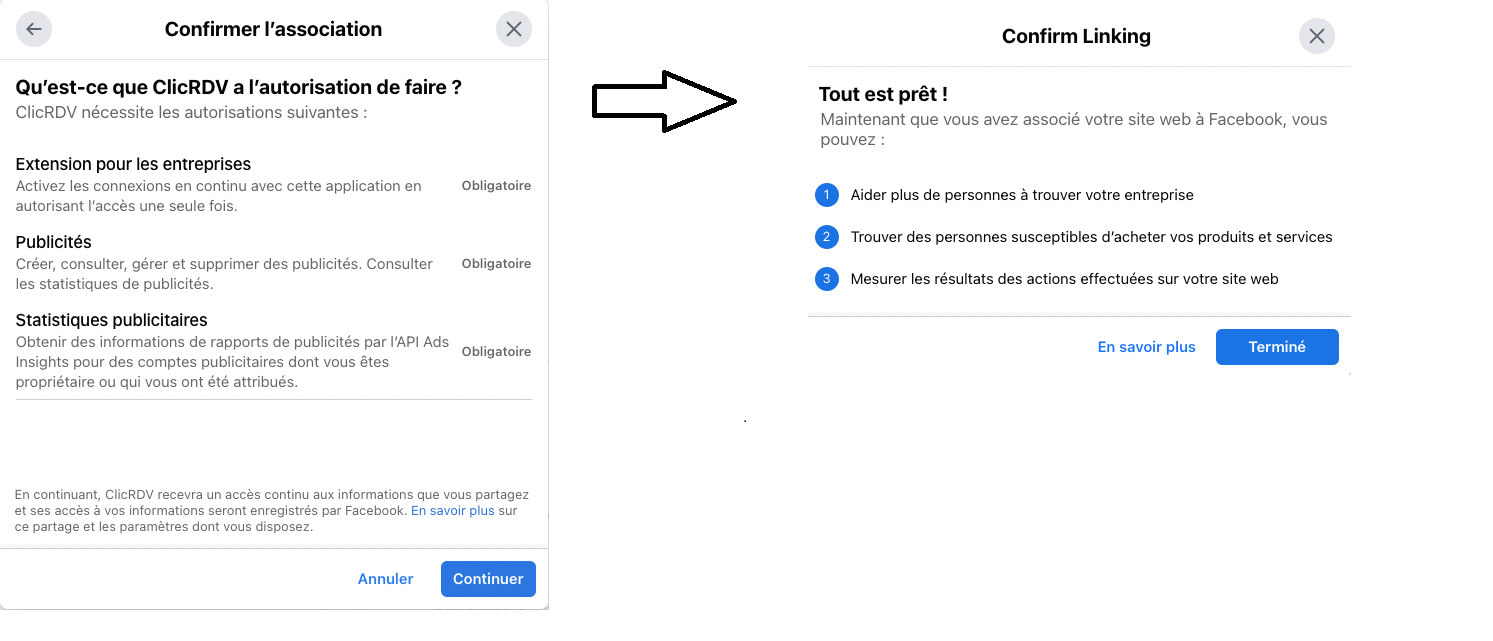Close the Confirmer l'association dialog
Image resolution: width=1493 pixels, height=641 pixels.
(514, 29)
